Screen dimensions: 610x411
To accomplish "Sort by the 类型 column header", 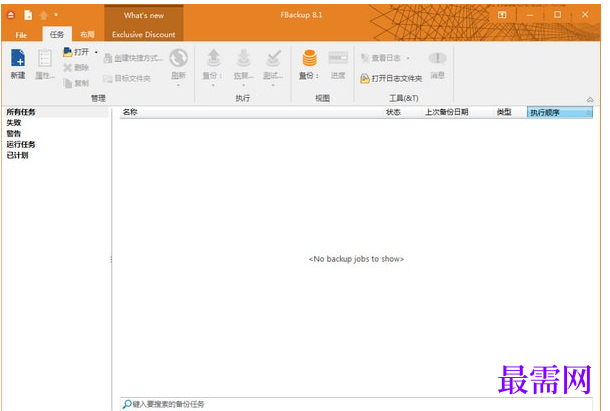I will [x=504, y=112].
